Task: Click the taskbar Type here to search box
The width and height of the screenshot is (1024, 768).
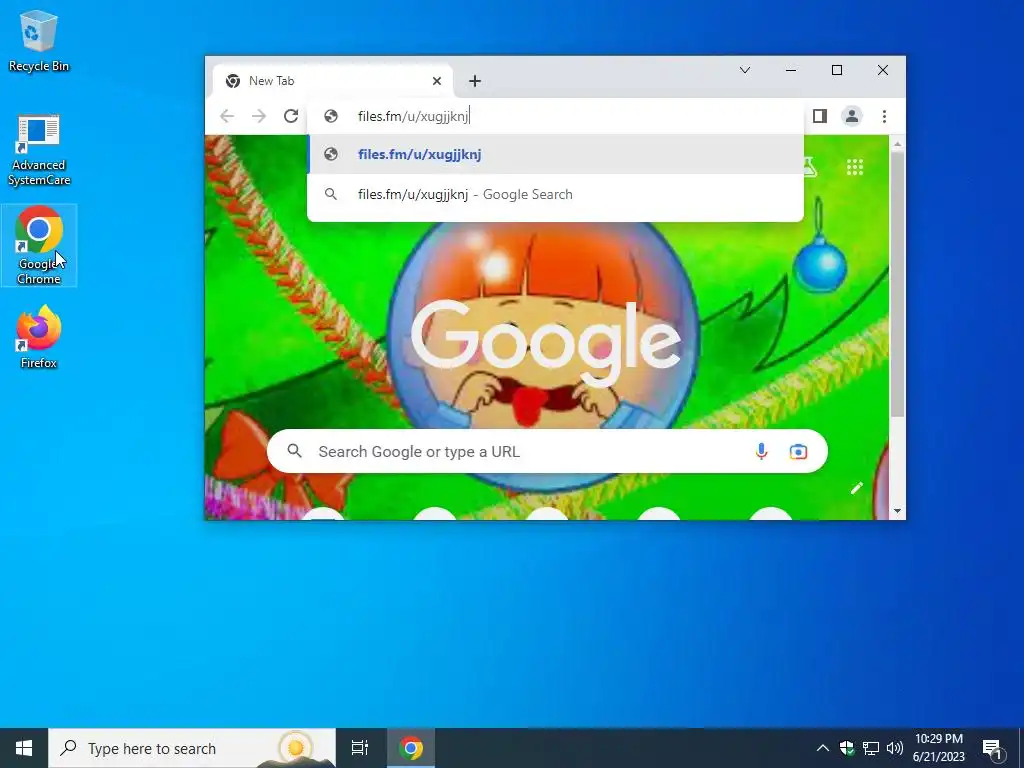Action: pyautogui.click(x=192, y=748)
